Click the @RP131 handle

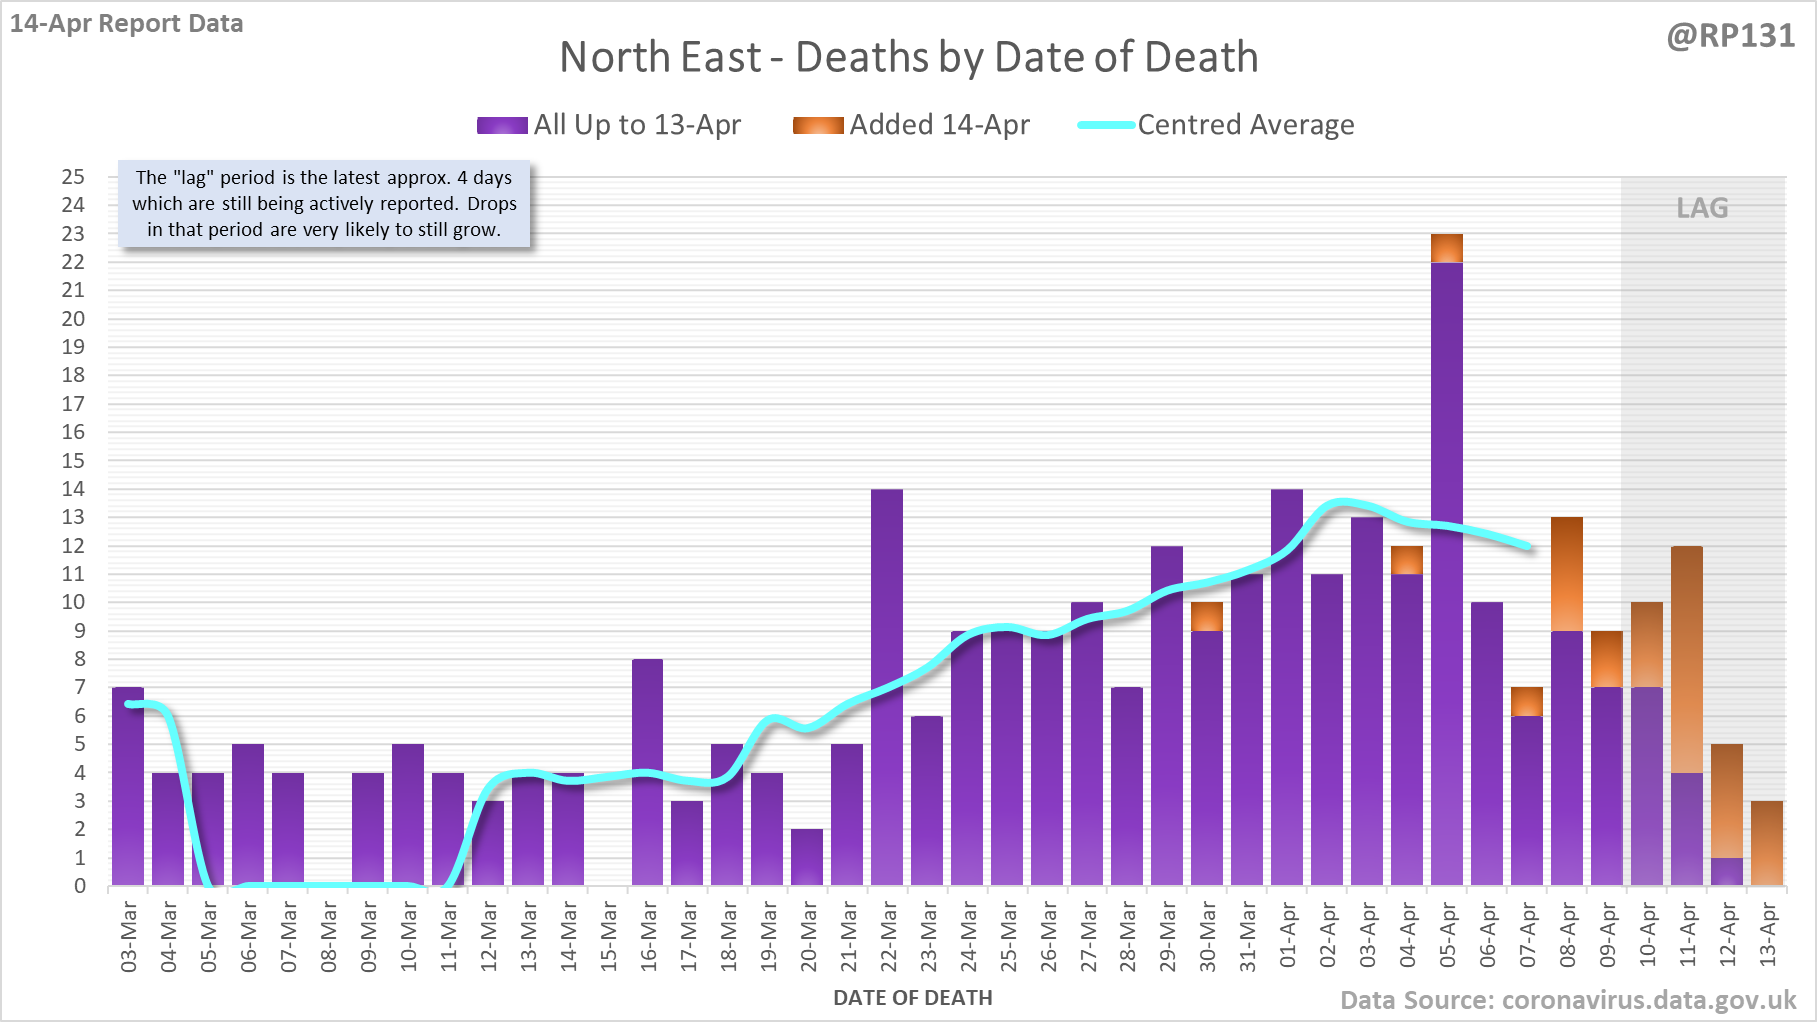tap(1730, 36)
